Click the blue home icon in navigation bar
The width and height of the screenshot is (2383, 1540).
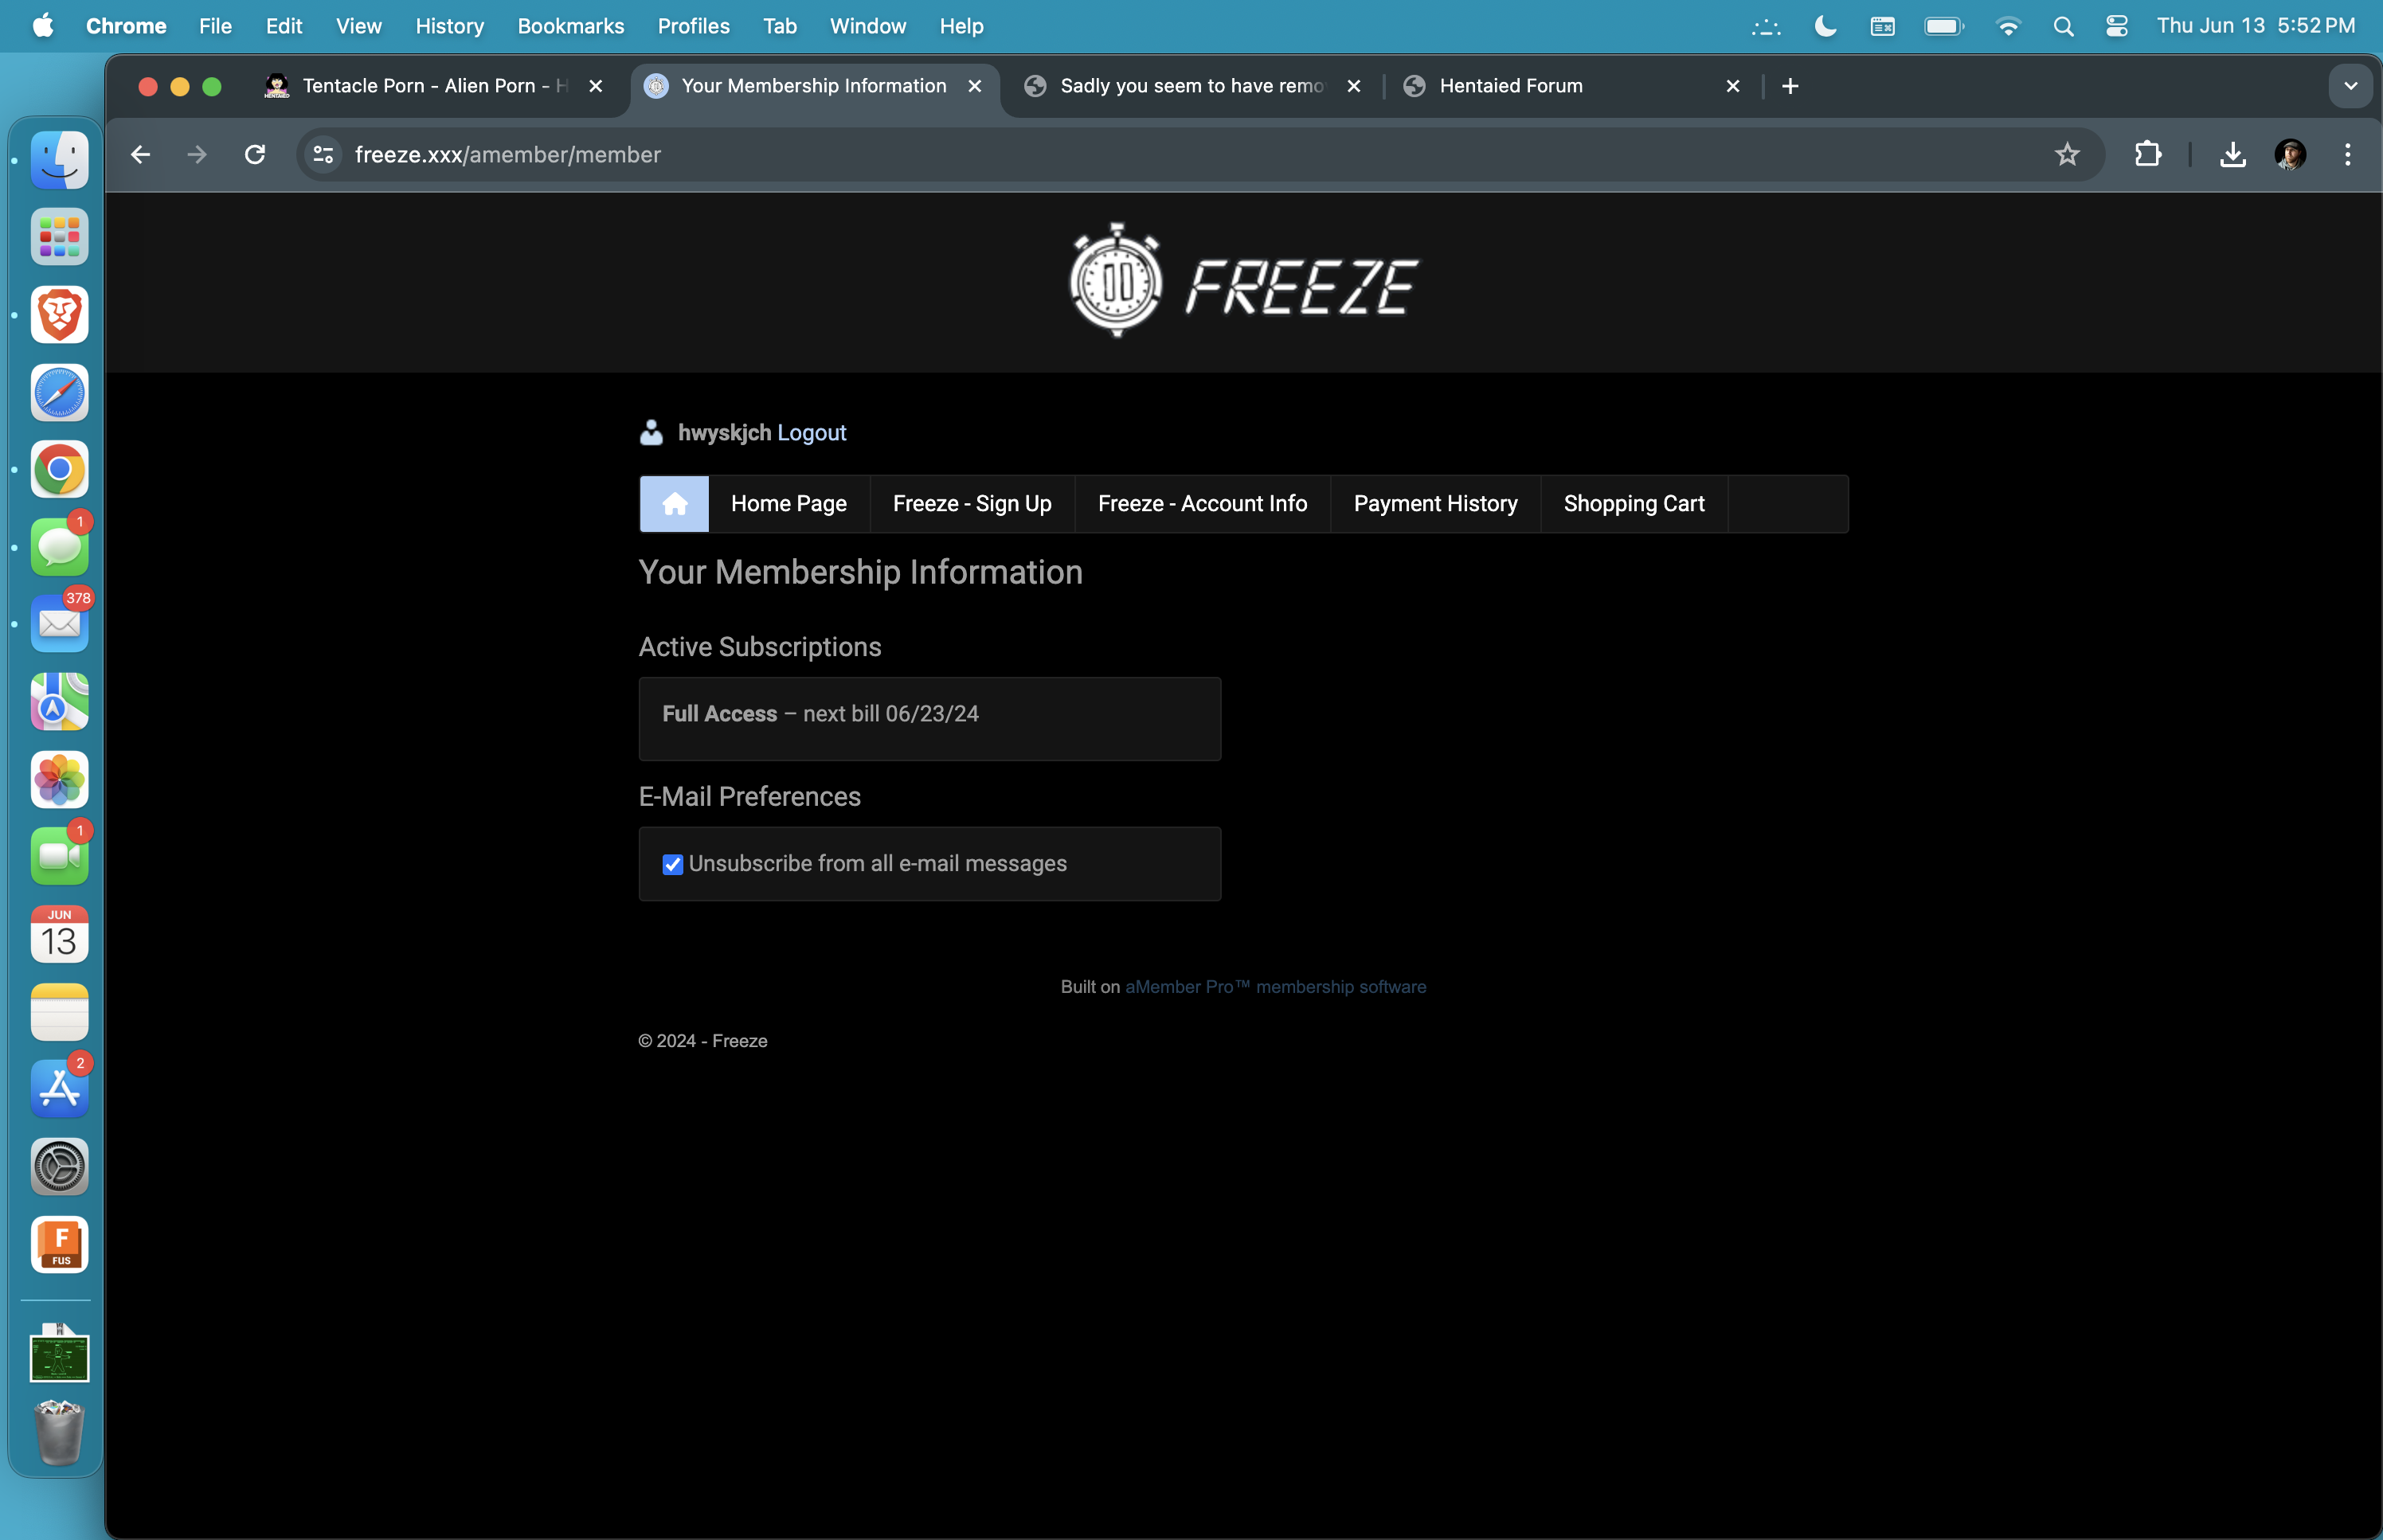click(674, 504)
